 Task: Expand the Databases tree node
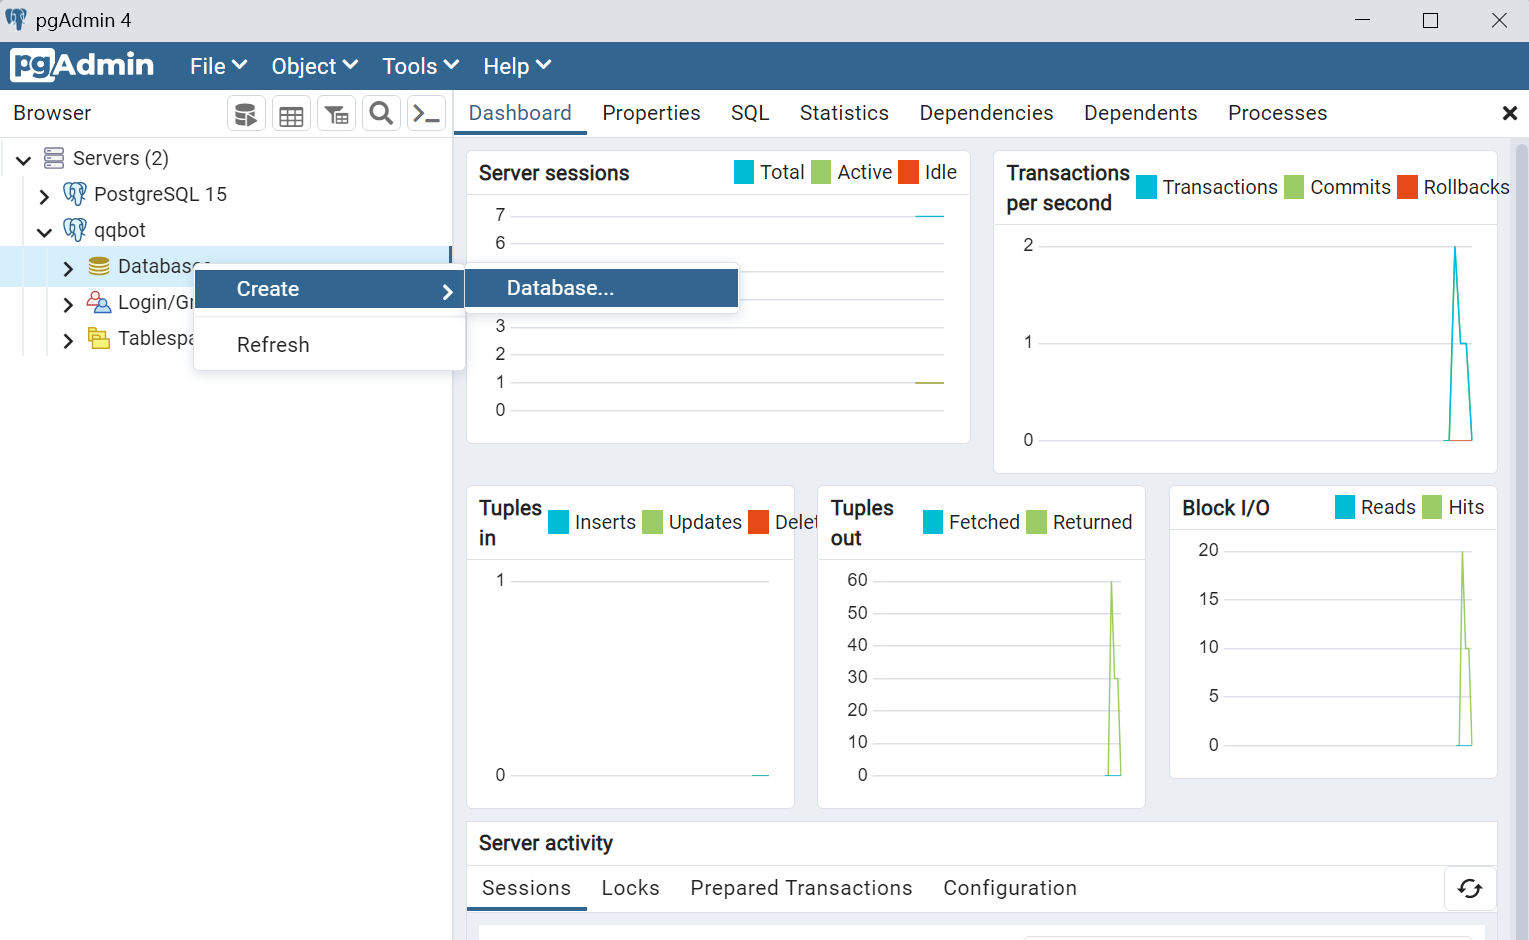click(68, 268)
